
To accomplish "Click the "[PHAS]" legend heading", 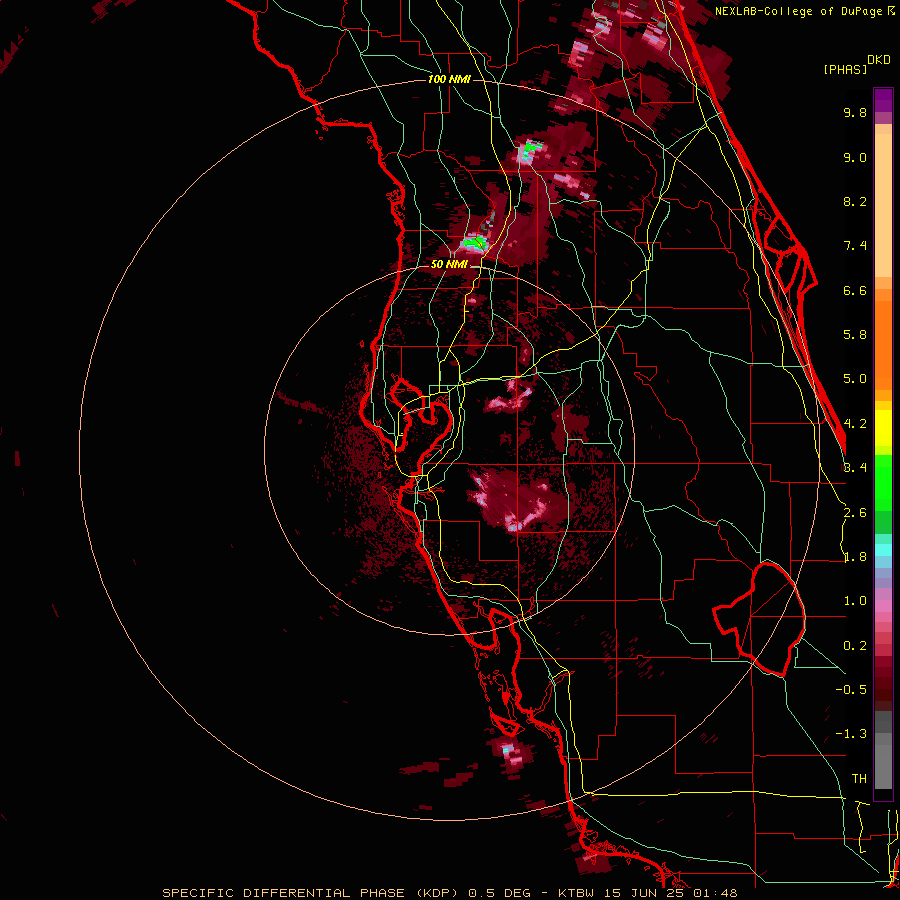I will click(845, 69).
